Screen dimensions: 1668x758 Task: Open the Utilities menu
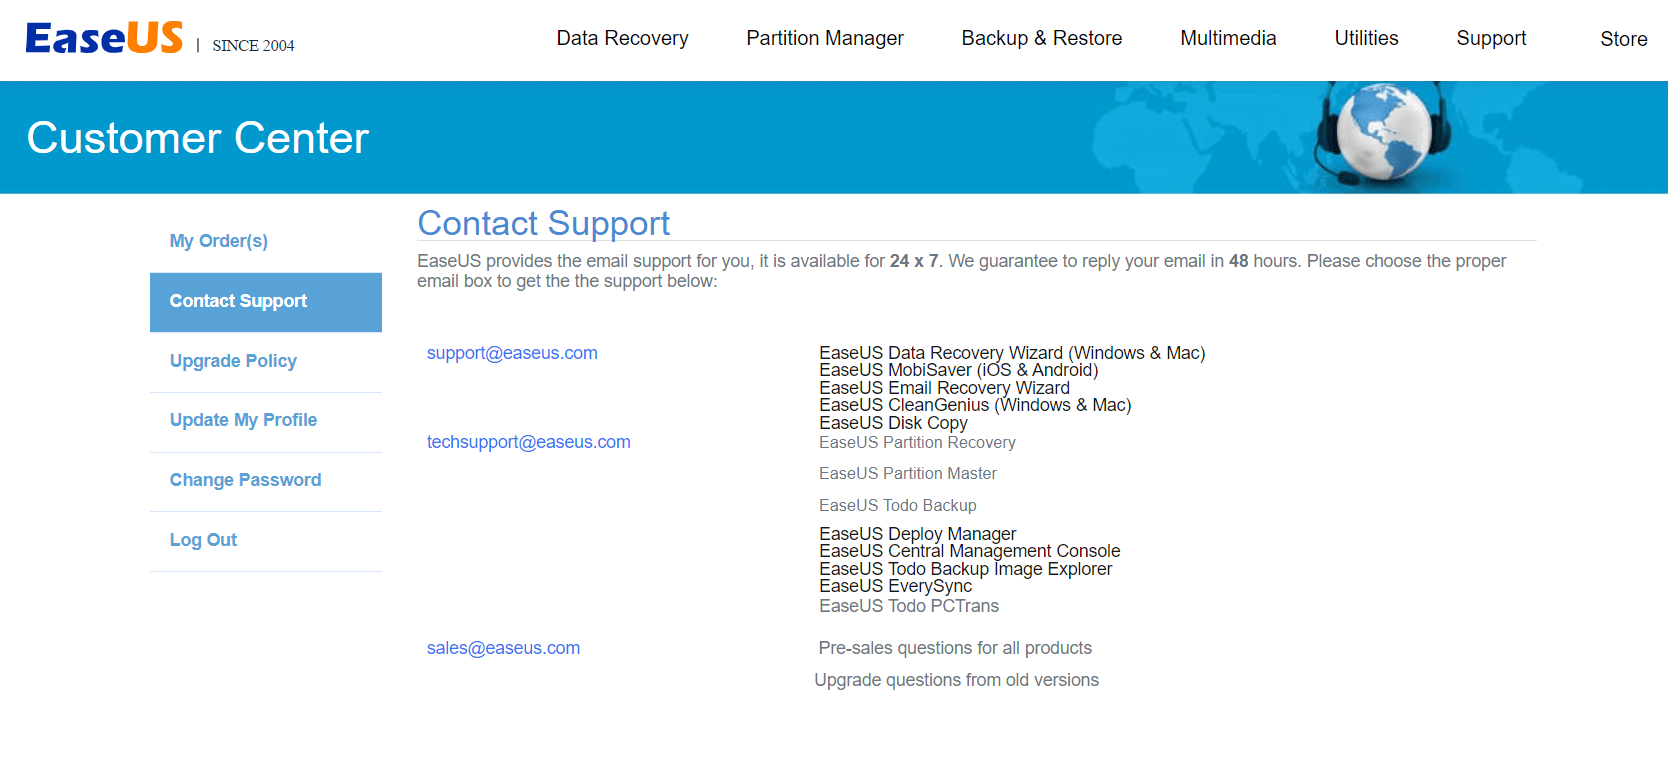pos(1366,38)
